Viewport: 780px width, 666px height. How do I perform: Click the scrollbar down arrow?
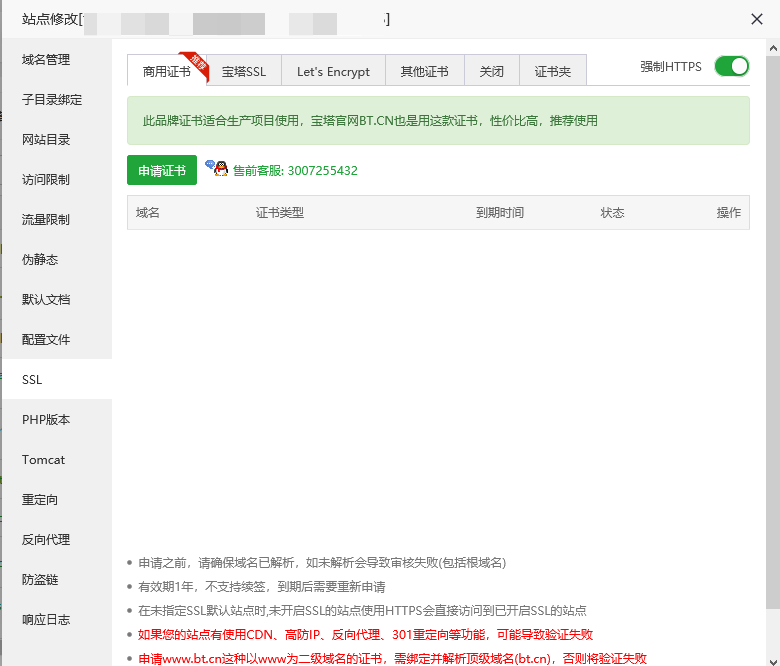point(773,661)
